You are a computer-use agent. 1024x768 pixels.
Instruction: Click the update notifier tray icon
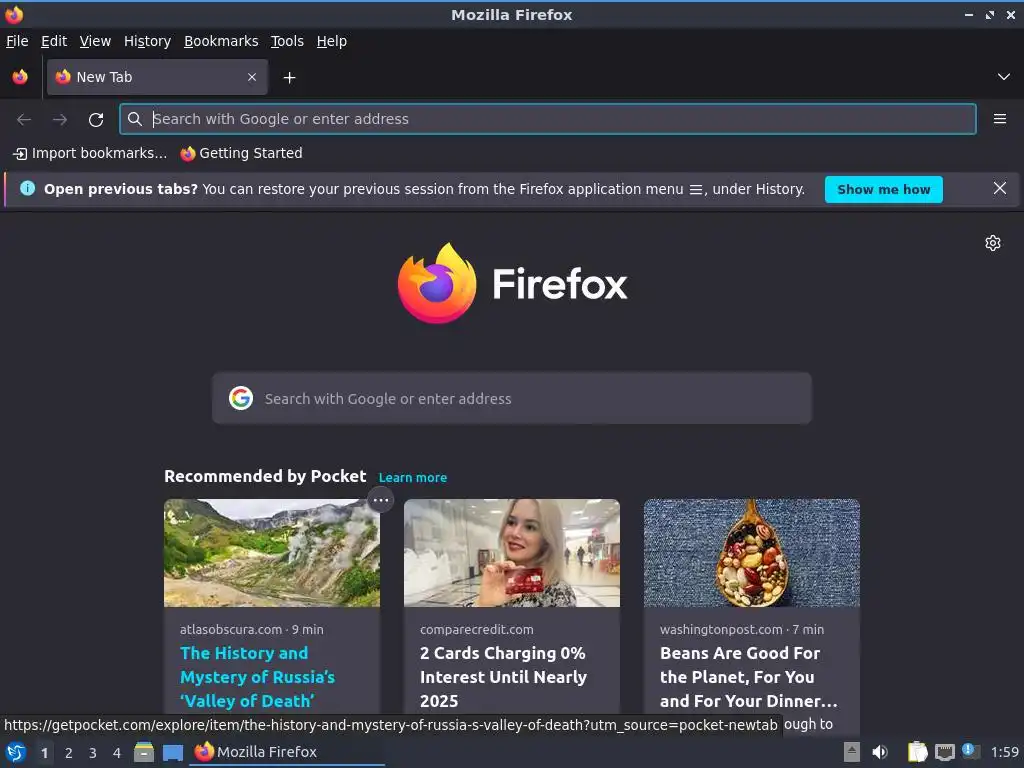tap(971, 752)
